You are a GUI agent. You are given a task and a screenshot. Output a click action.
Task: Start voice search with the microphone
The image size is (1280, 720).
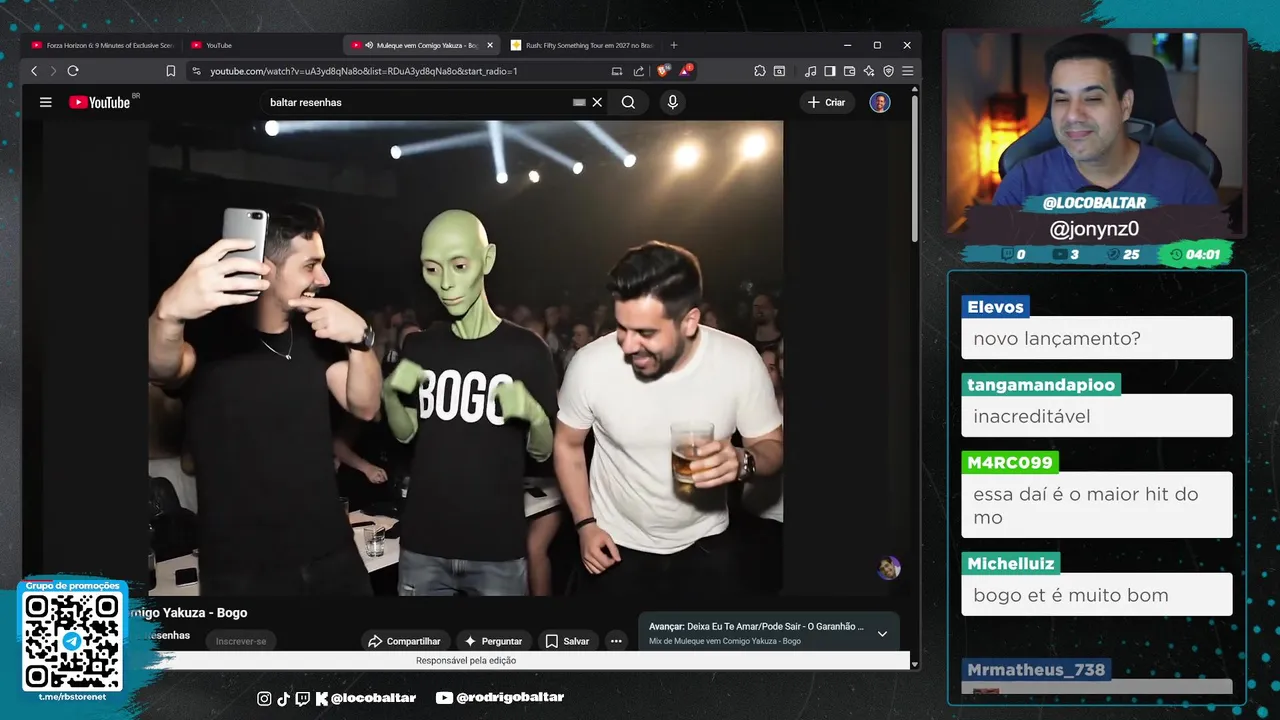673,102
